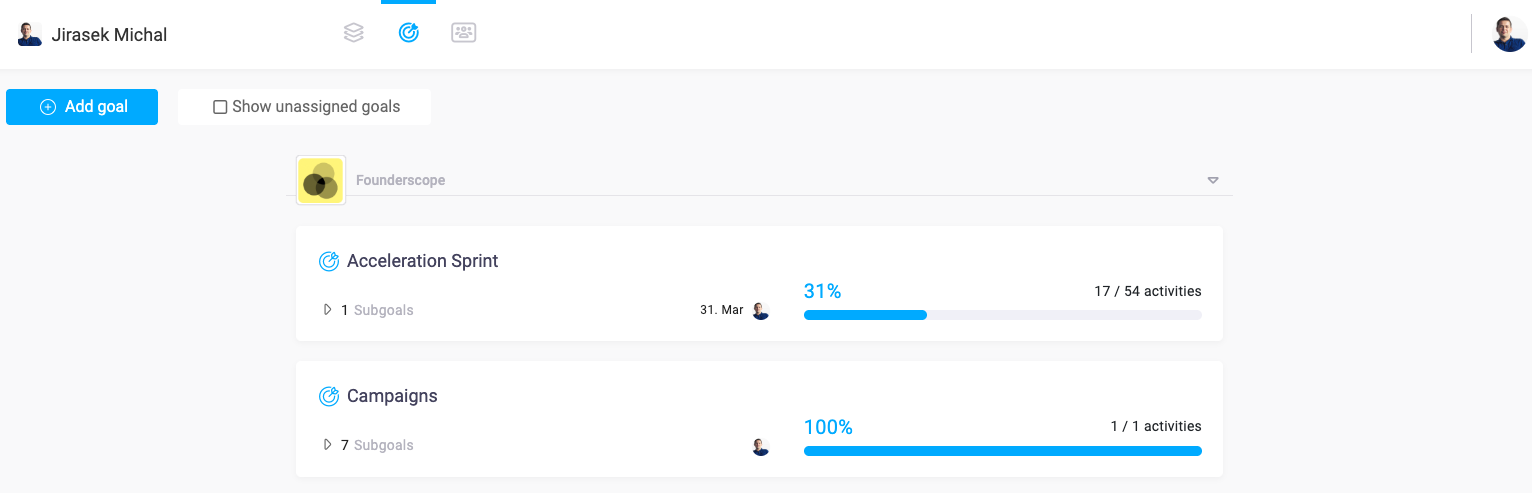
Task: Click the 31. Mar due date
Action: pos(721,310)
